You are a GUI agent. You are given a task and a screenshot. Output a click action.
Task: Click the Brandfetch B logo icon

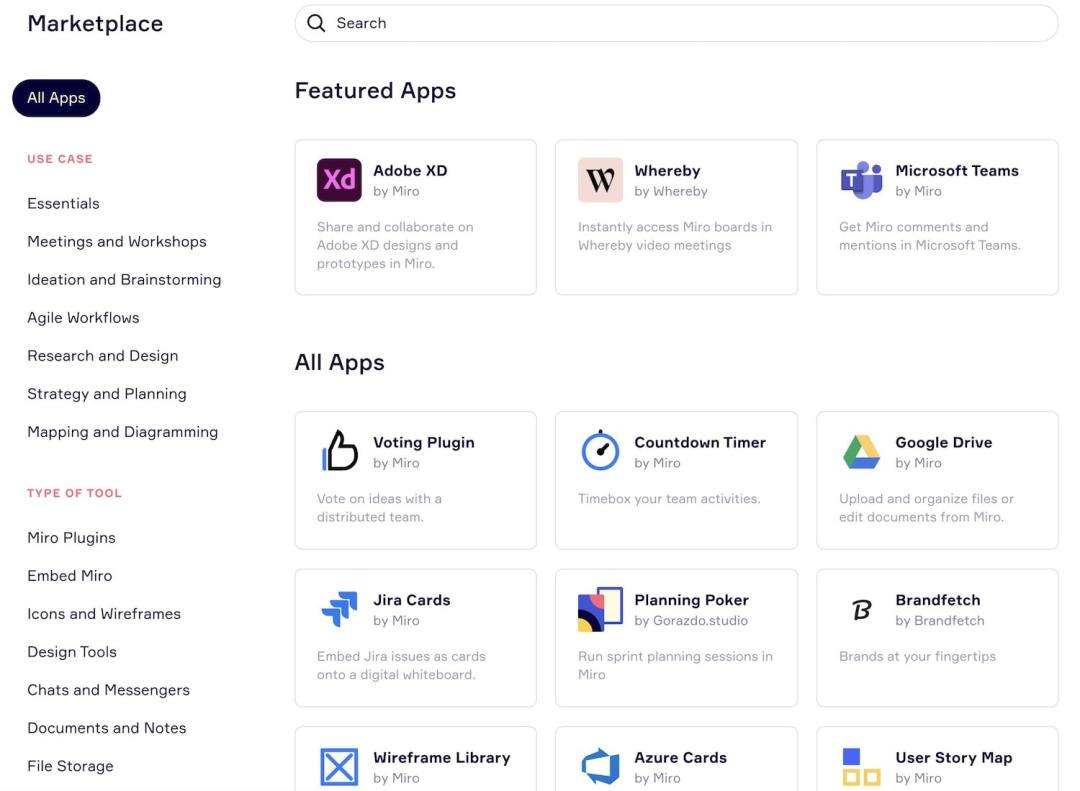point(862,609)
